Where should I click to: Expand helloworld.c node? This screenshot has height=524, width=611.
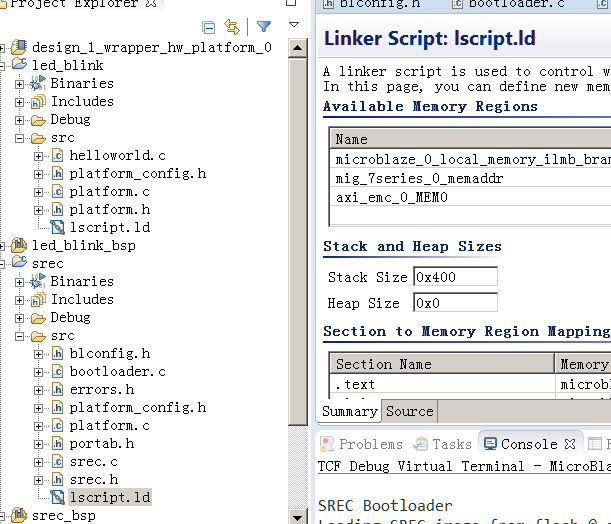click(38, 156)
